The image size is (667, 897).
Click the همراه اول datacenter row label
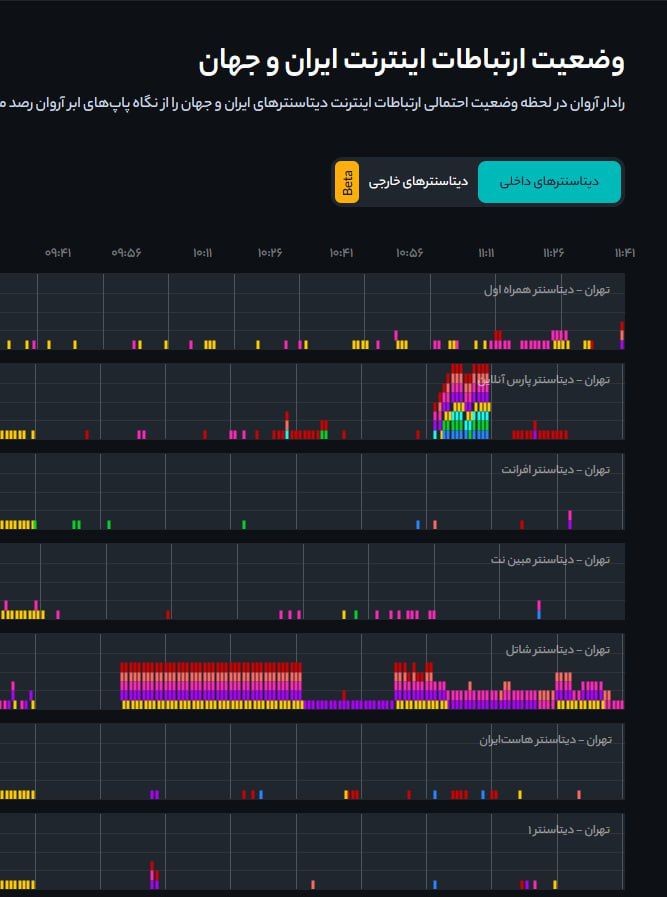(x=546, y=290)
